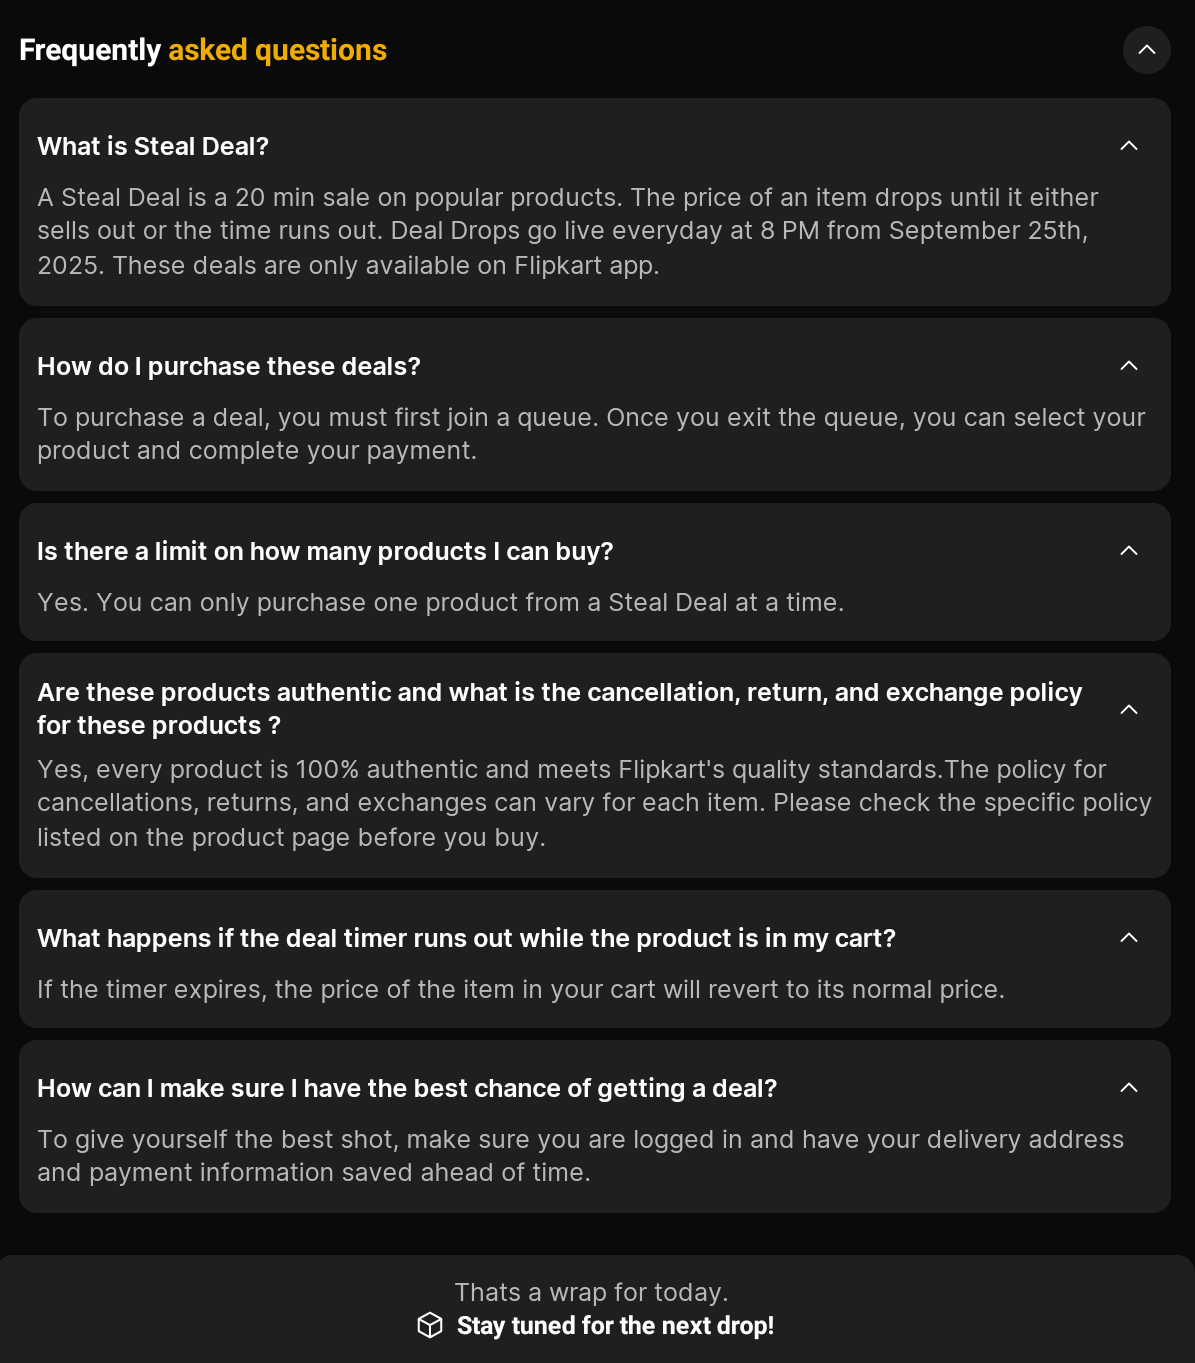Click the 'Are these products authentic' question heading
This screenshot has height=1363, width=1195.
(x=559, y=708)
